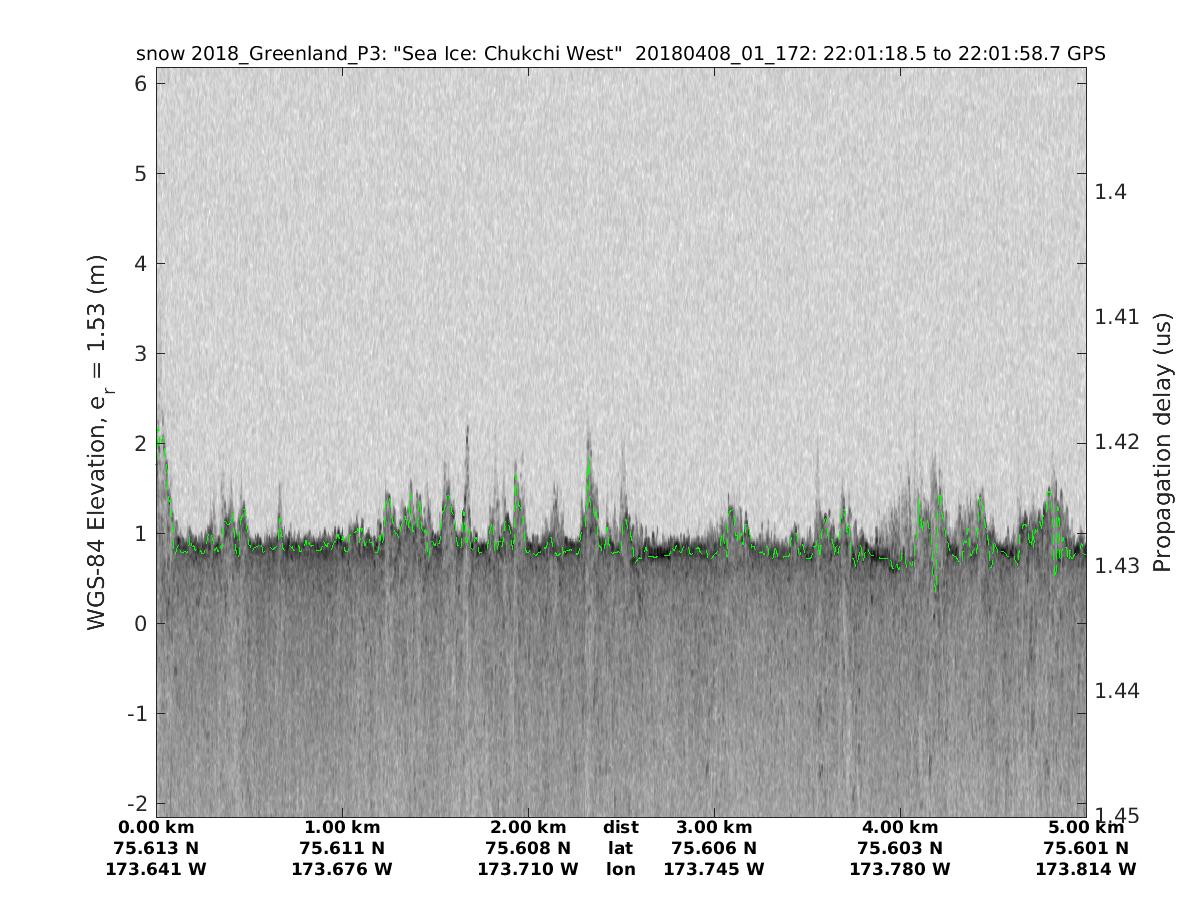Click the 3.00 km distance tick label
Screen dimensions: 1200x900
tap(714, 827)
